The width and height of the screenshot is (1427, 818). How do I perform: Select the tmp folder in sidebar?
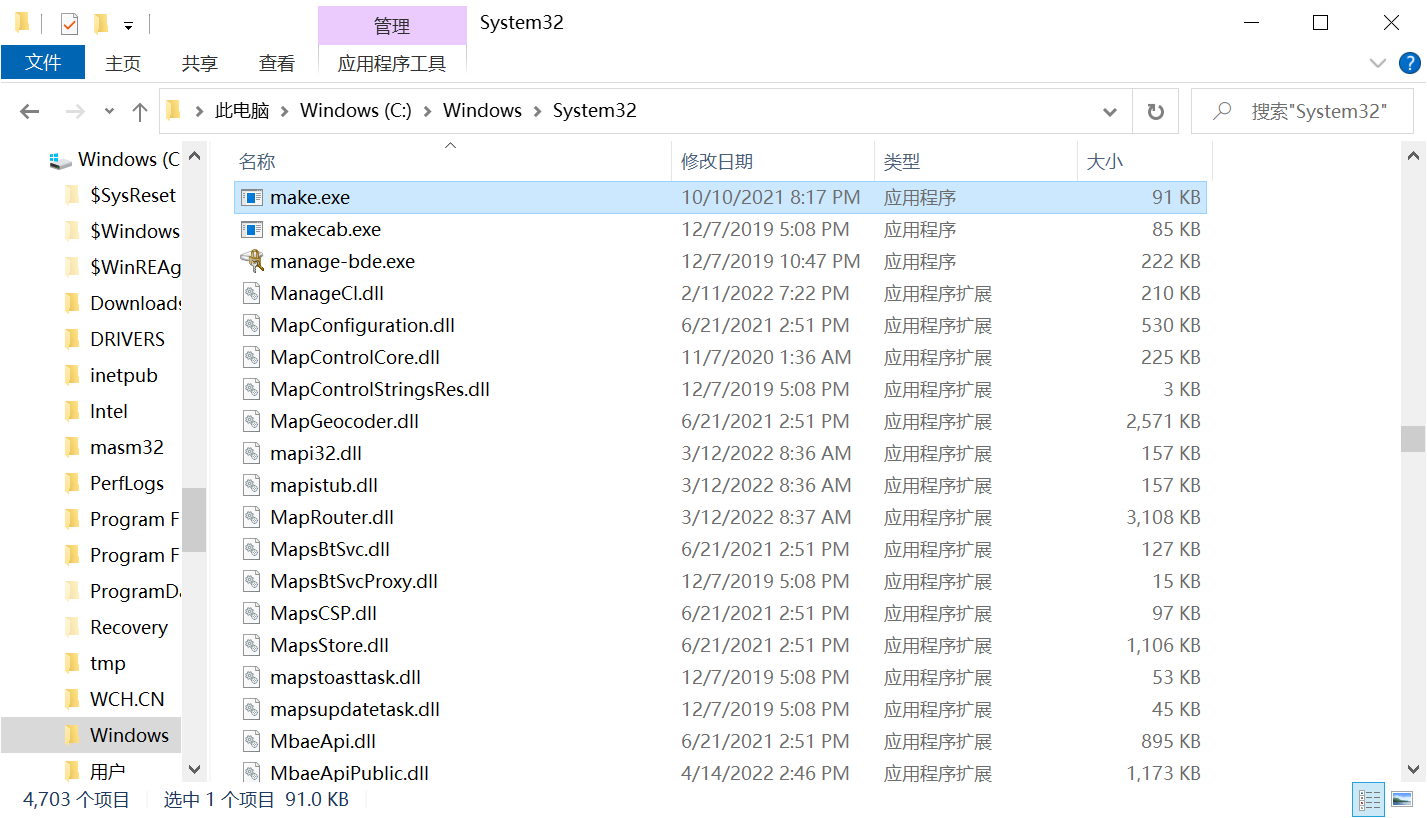tap(108, 663)
